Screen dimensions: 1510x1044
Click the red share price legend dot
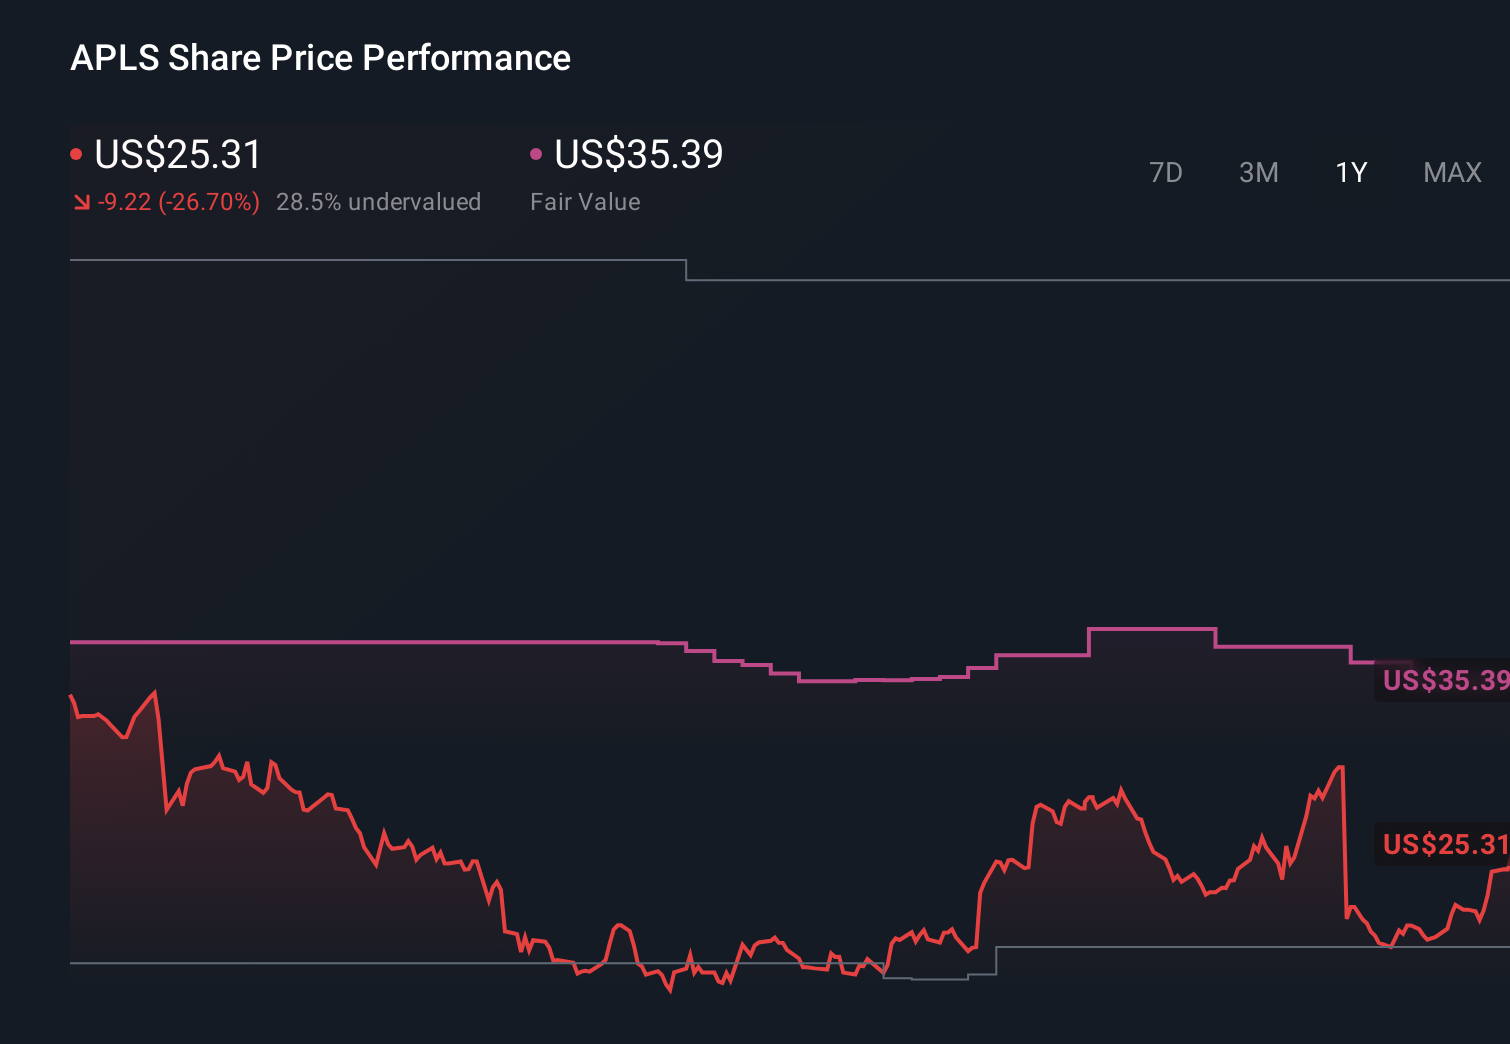pyautogui.click(x=77, y=153)
